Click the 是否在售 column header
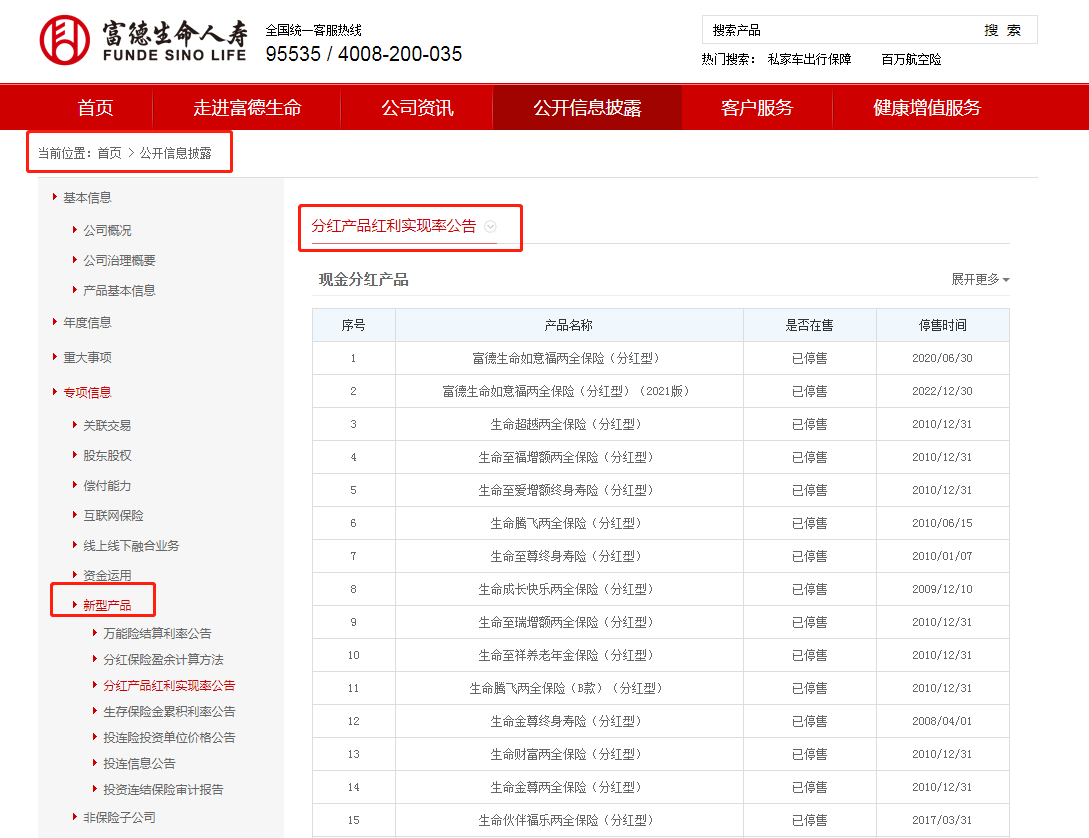This screenshot has width=1089, height=838. [x=809, y=325]
